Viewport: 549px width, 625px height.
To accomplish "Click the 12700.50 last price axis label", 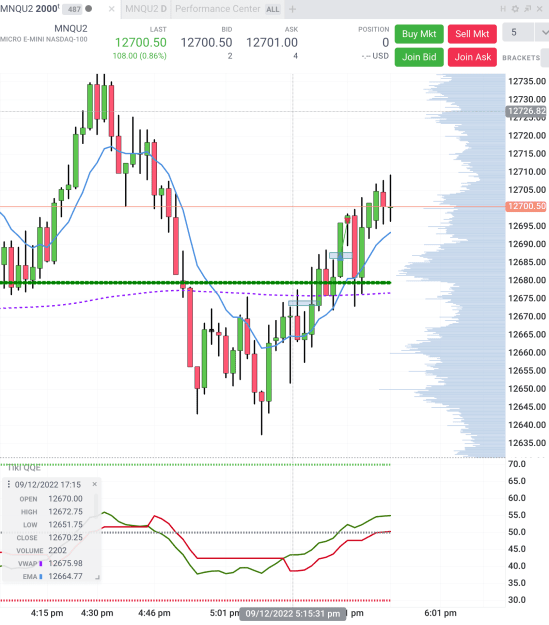I will click(526, 206).
